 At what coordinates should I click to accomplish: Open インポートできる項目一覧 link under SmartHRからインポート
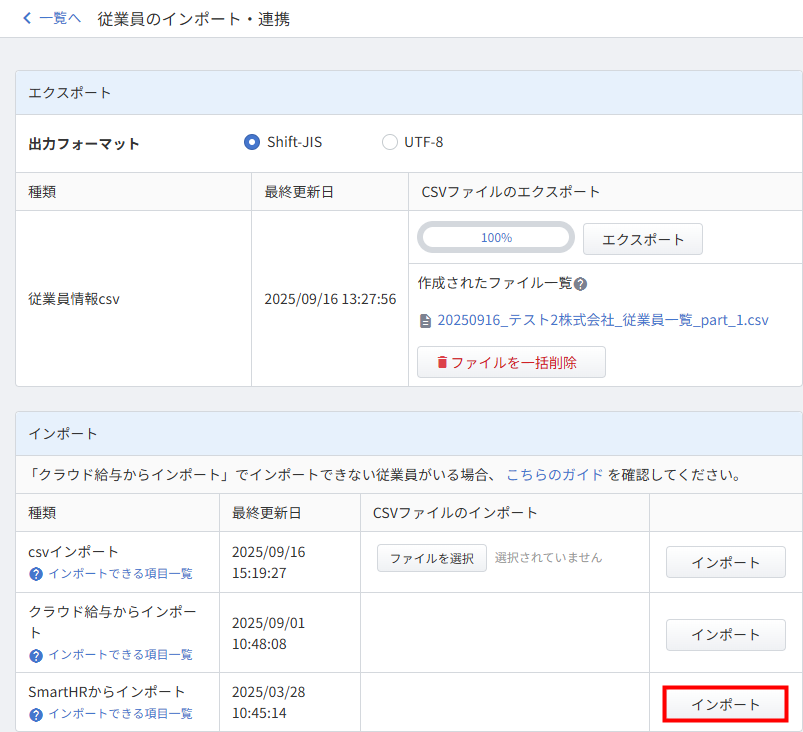point(120,714)
